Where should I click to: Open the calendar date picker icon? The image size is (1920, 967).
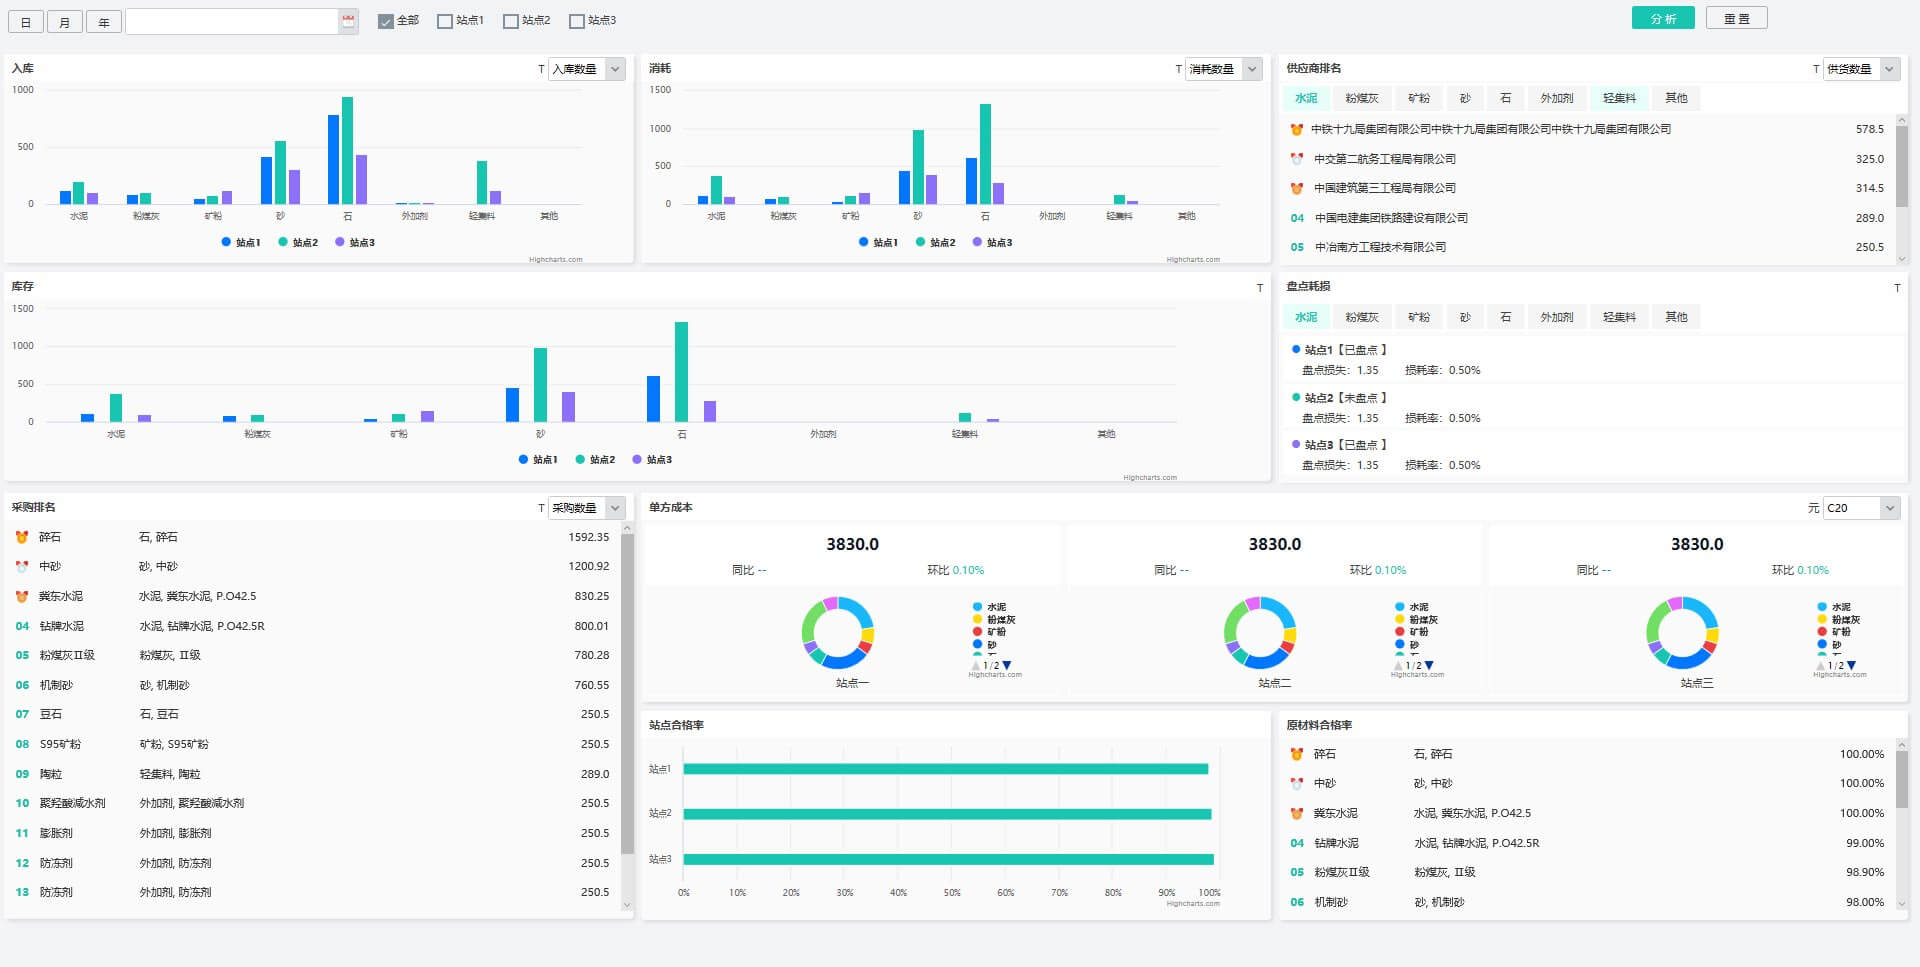[348, 21]
